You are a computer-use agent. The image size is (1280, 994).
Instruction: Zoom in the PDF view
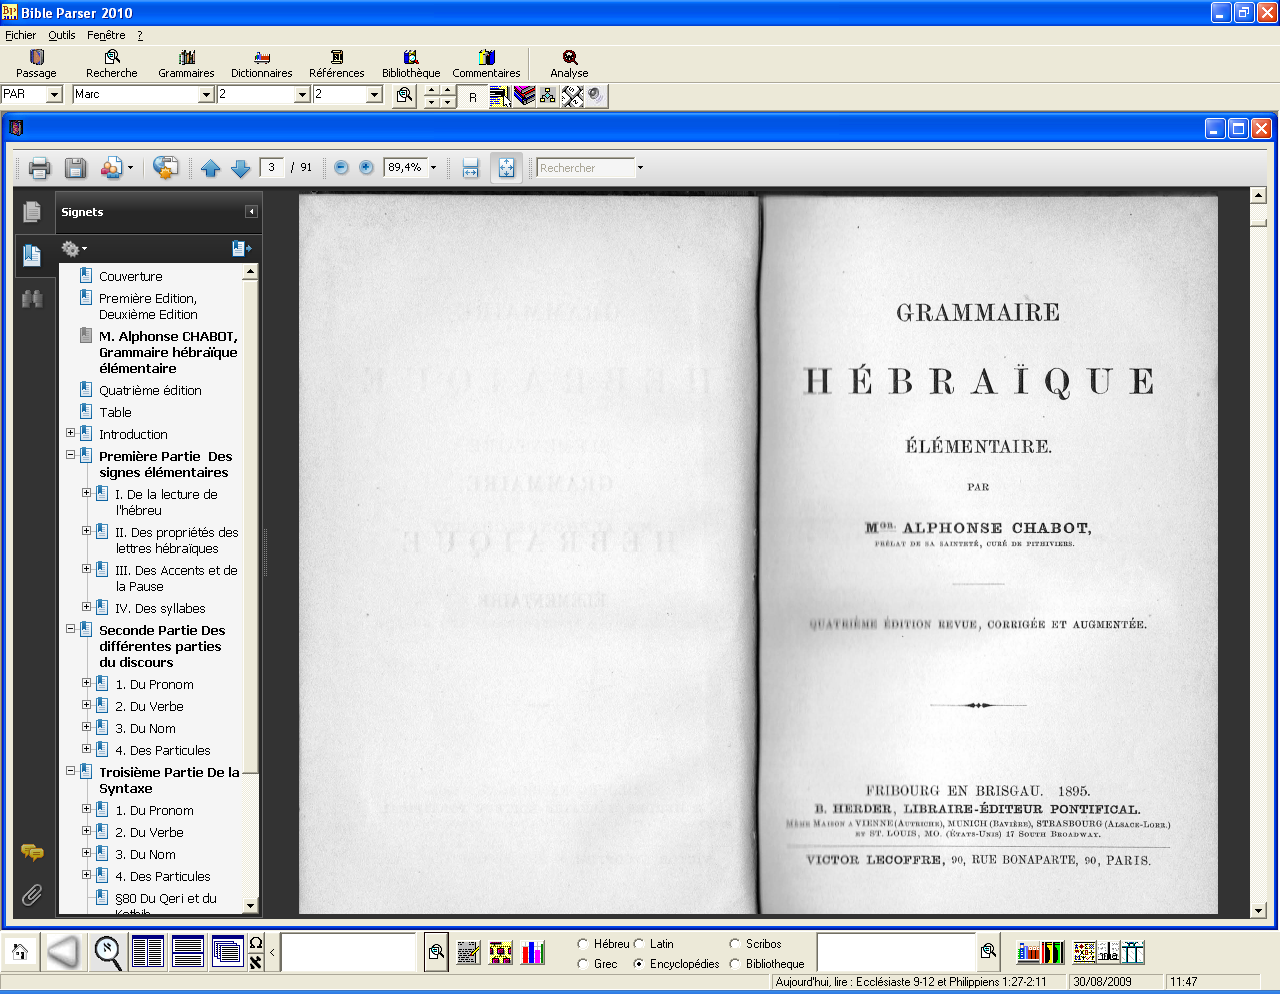click(x=366, y=168)
